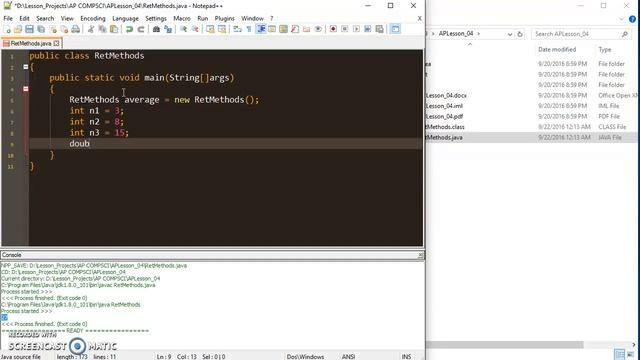Click the Save All toolbar icon

[x=41, y=29]
